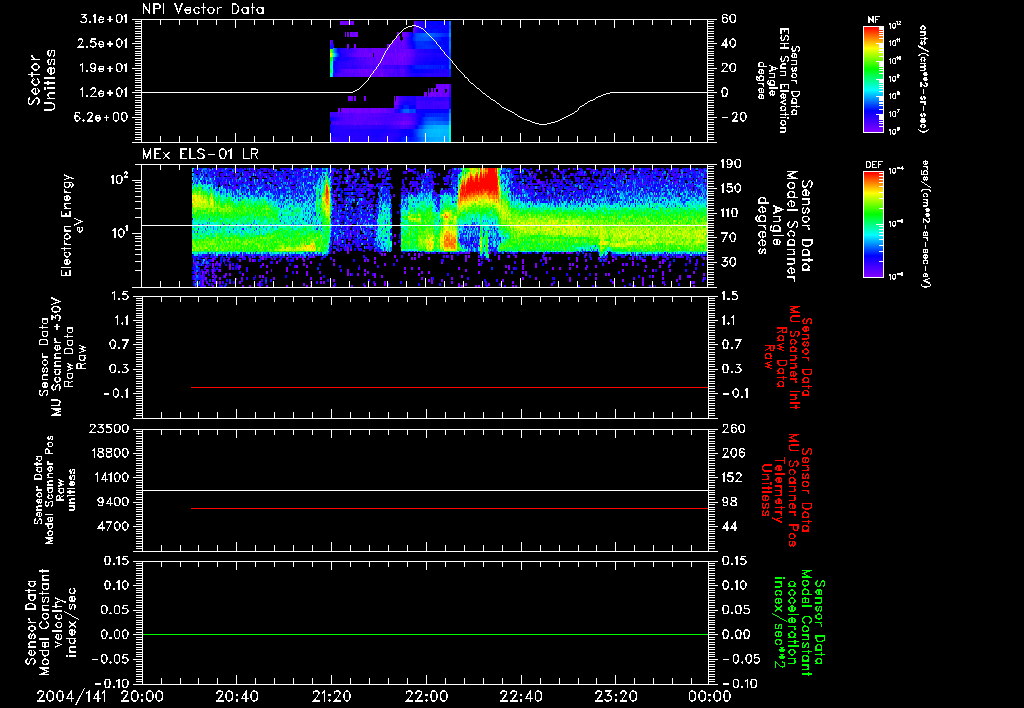Click the red high-flux burst in ELS spectrogram
This screenshot has height=708, width=1024.
479,186
